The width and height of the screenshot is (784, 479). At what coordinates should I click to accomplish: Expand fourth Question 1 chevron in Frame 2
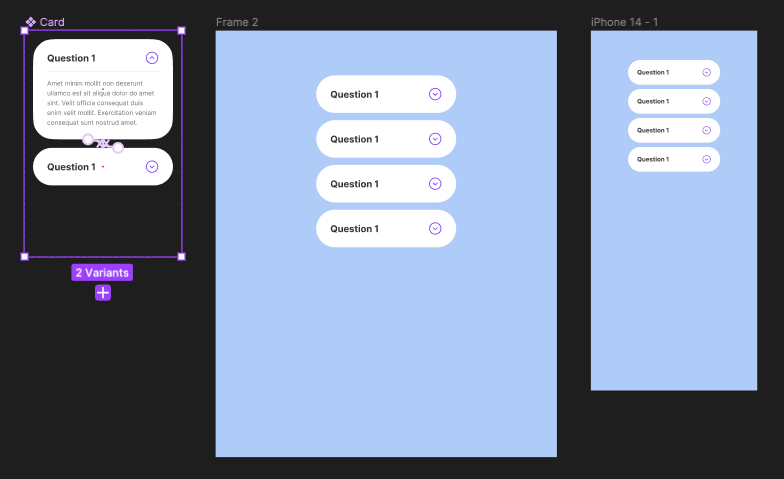tap(435, 228)
